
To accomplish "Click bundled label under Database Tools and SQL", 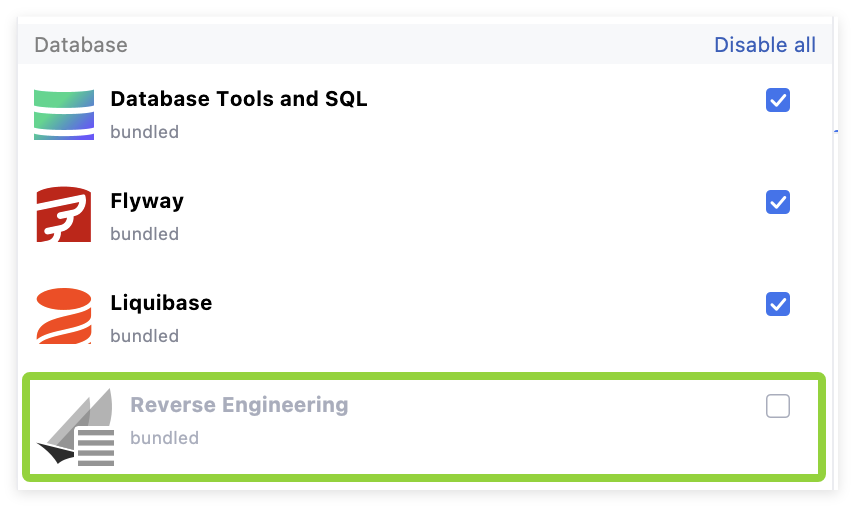I will click(144, 132).
